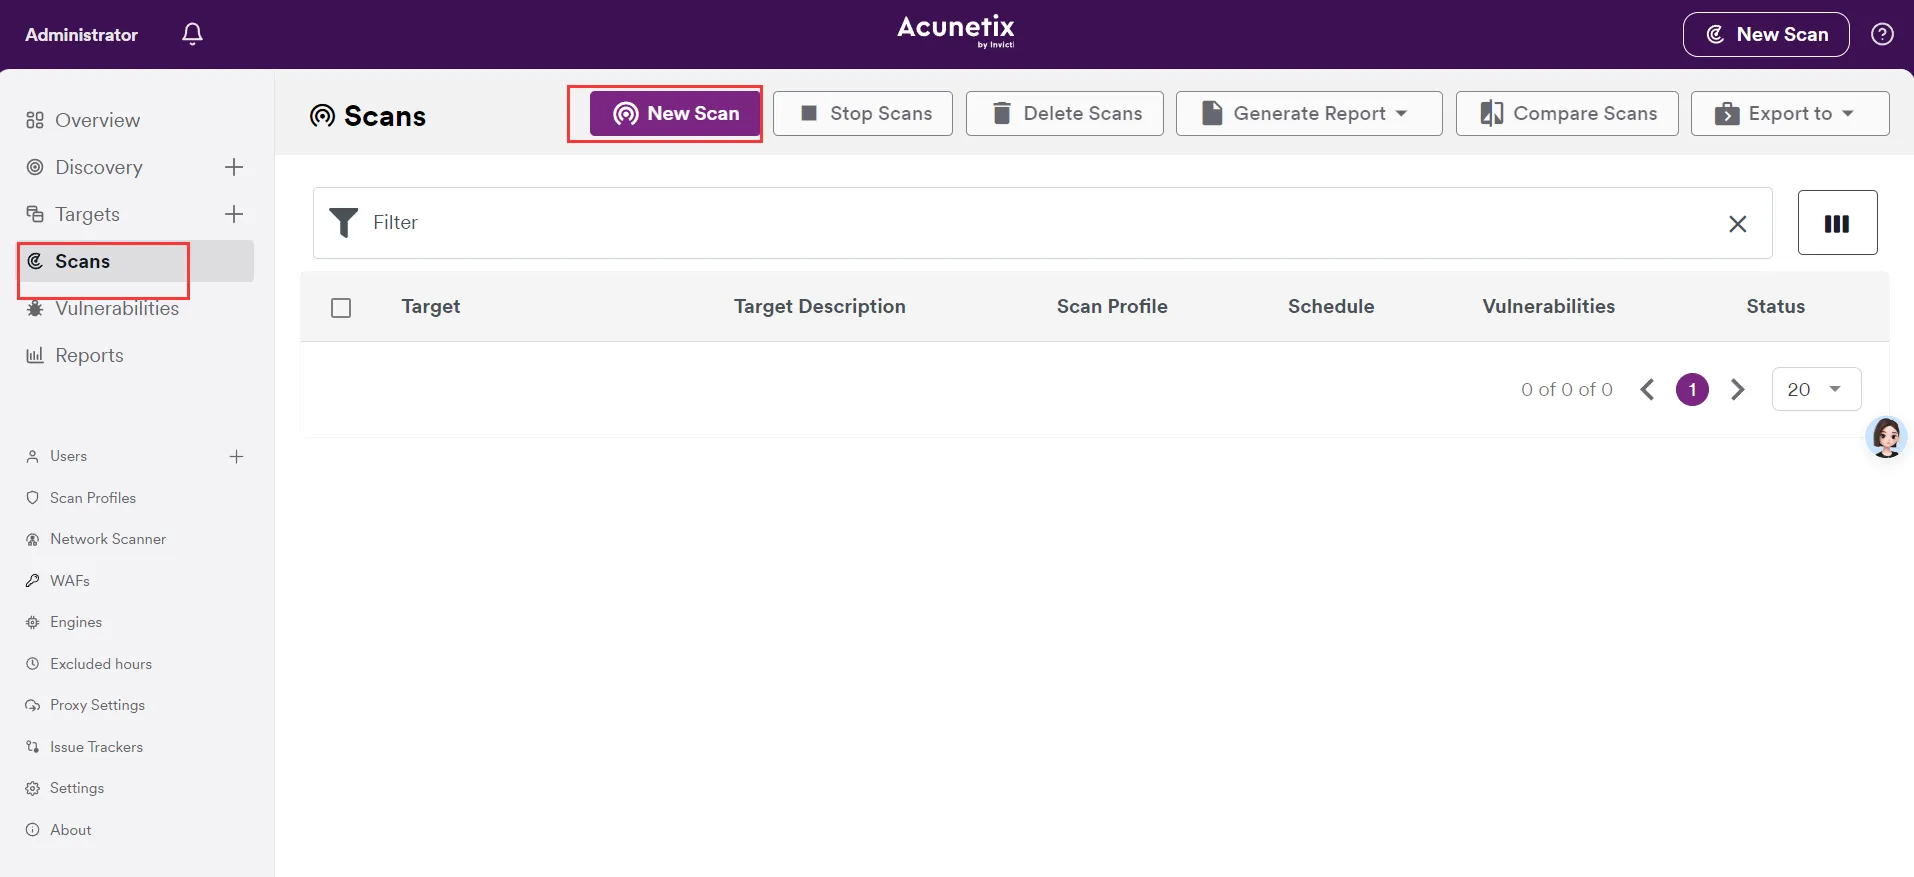Screen dimensions: 1914x877
Task: Click the Target column header
Action: click(x=431, y=307)
